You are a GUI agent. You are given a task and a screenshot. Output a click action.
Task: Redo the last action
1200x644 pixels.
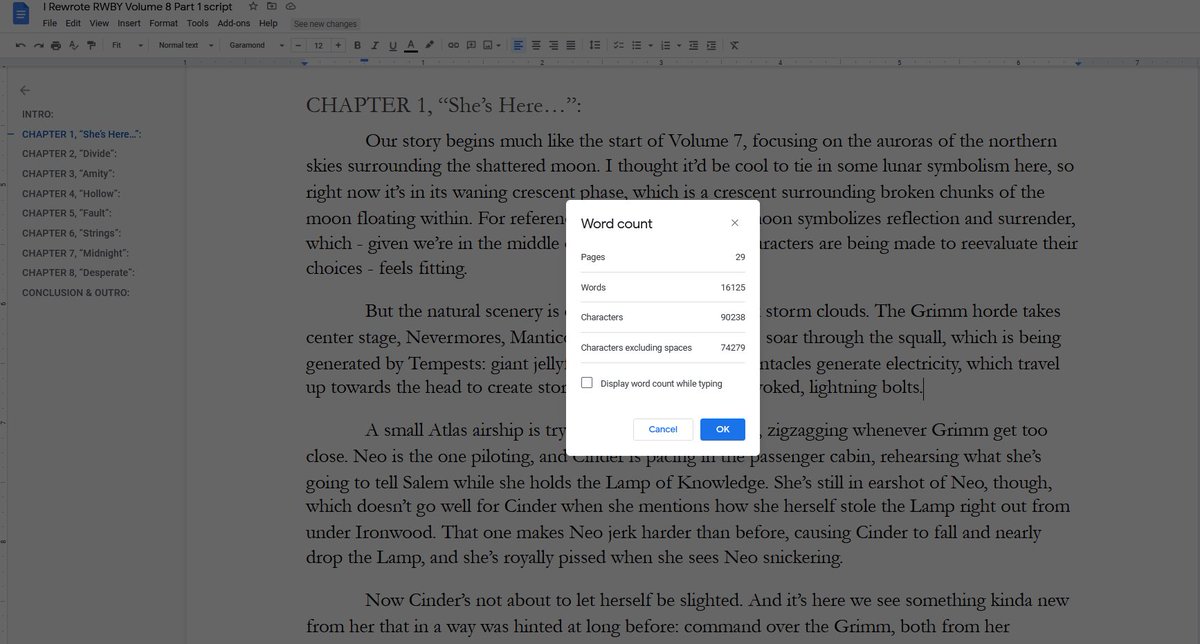39,45
